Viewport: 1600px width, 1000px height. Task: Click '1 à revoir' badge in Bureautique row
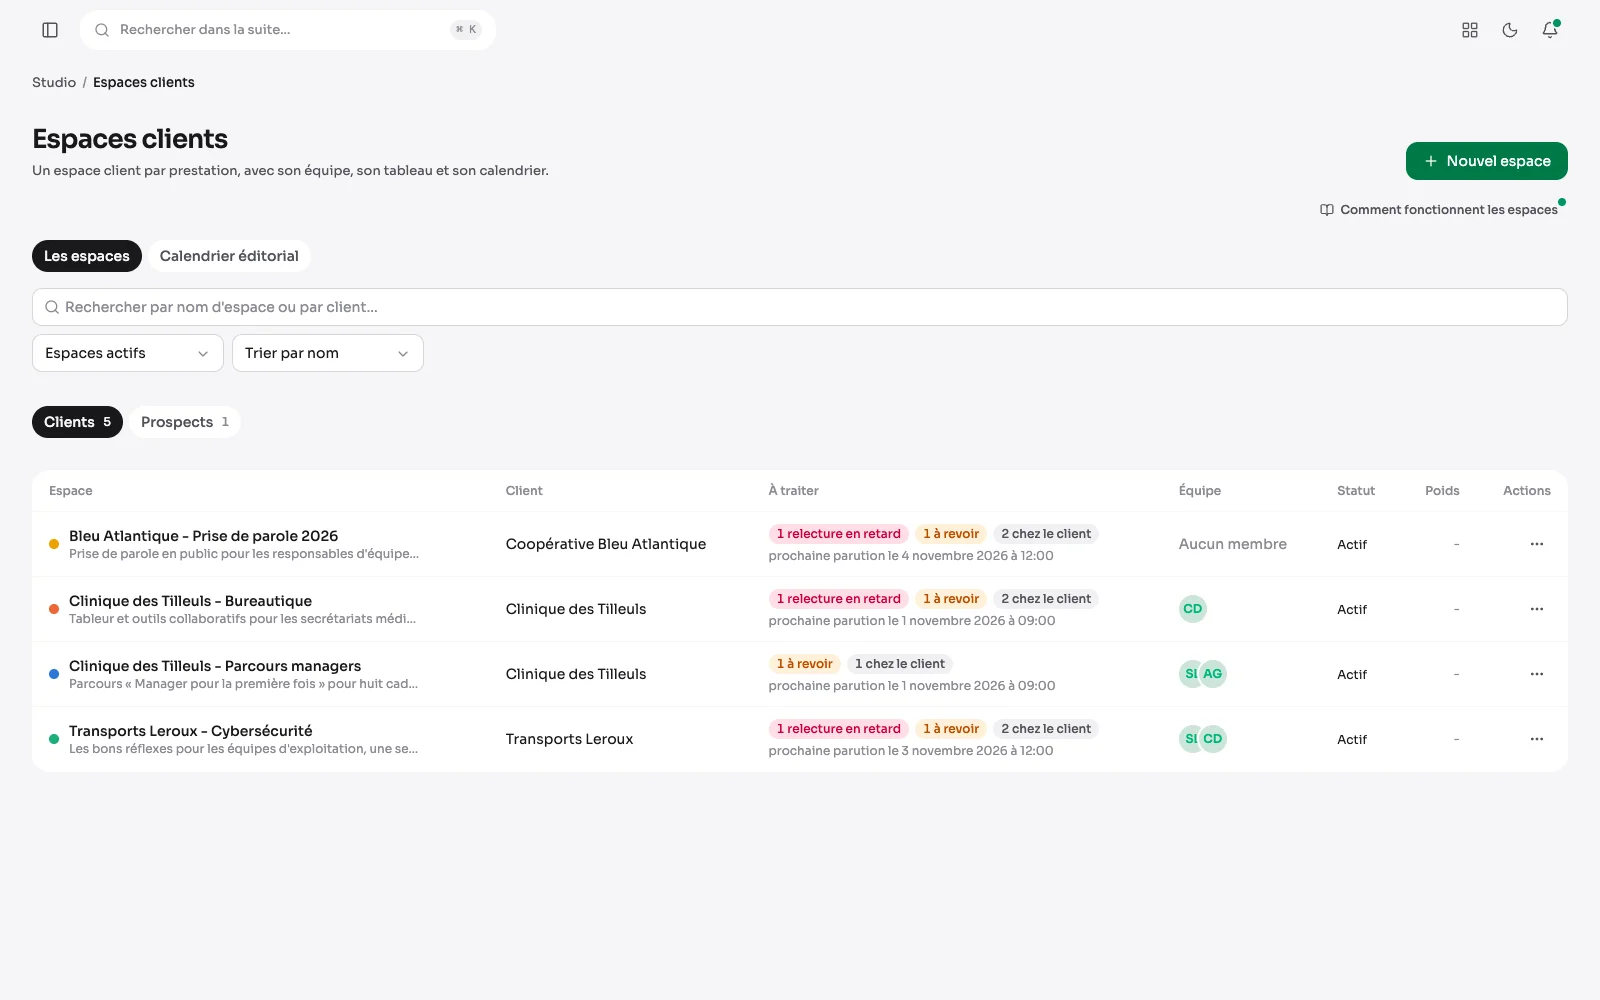951,599
